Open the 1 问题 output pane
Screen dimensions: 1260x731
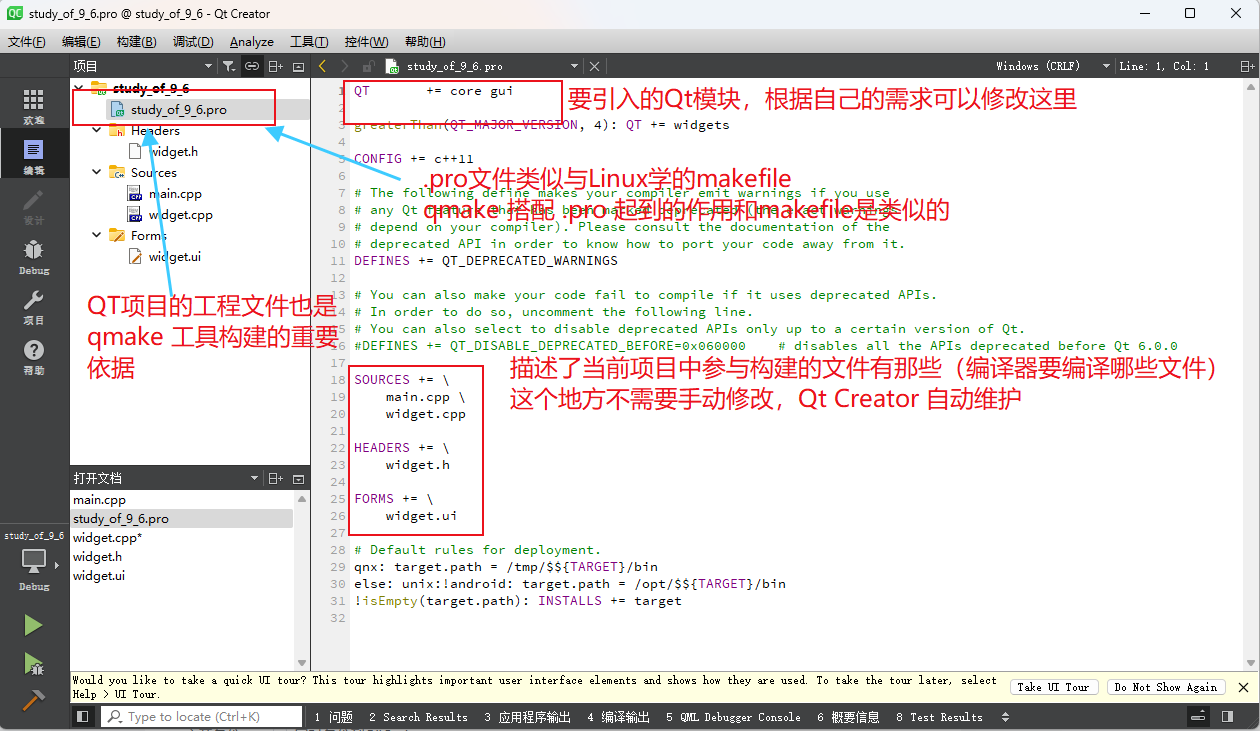[x=334, y=717]
